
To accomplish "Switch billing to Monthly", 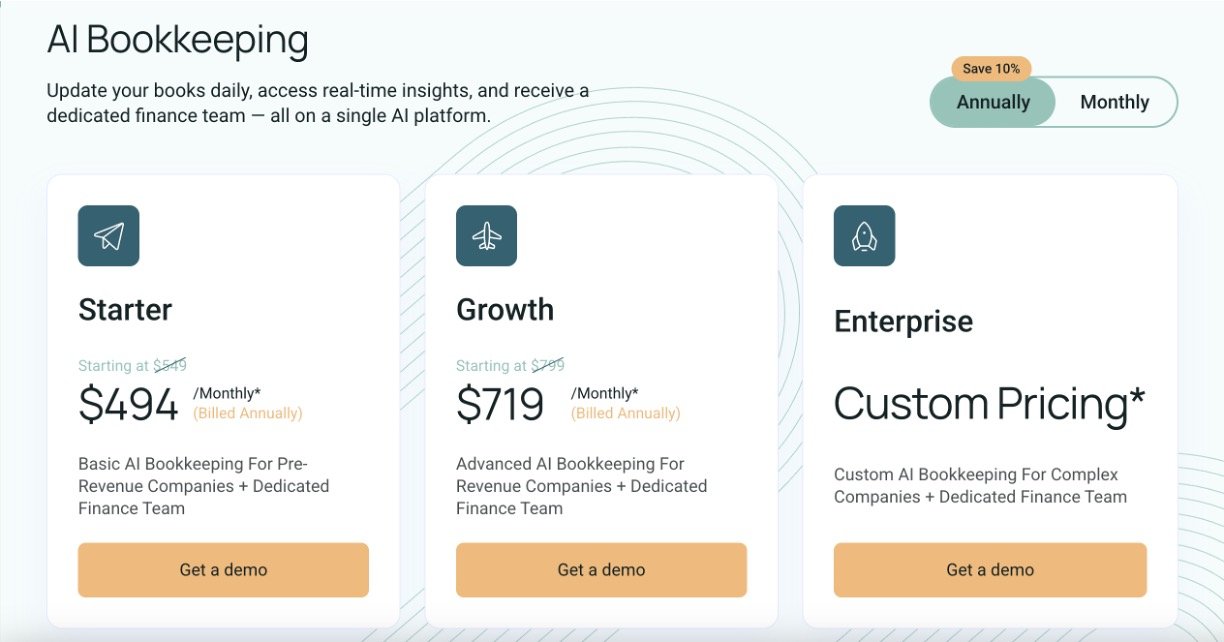I will point(1114,102).
